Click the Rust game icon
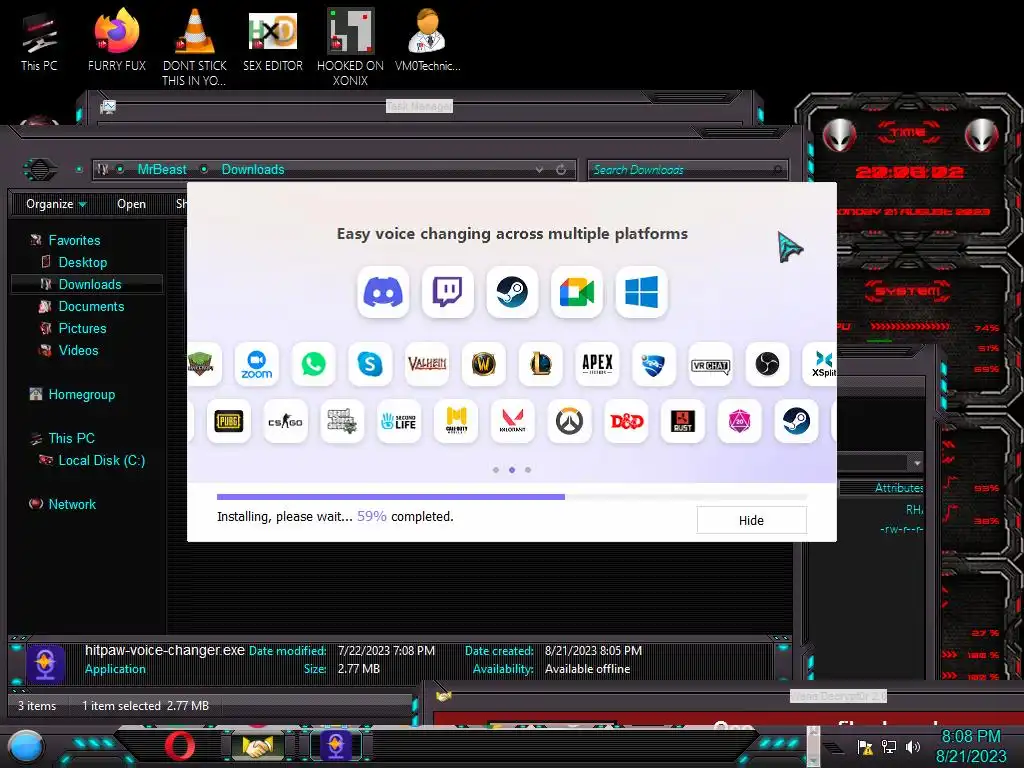Screen dimensions: 1024x768 (683, 421)
